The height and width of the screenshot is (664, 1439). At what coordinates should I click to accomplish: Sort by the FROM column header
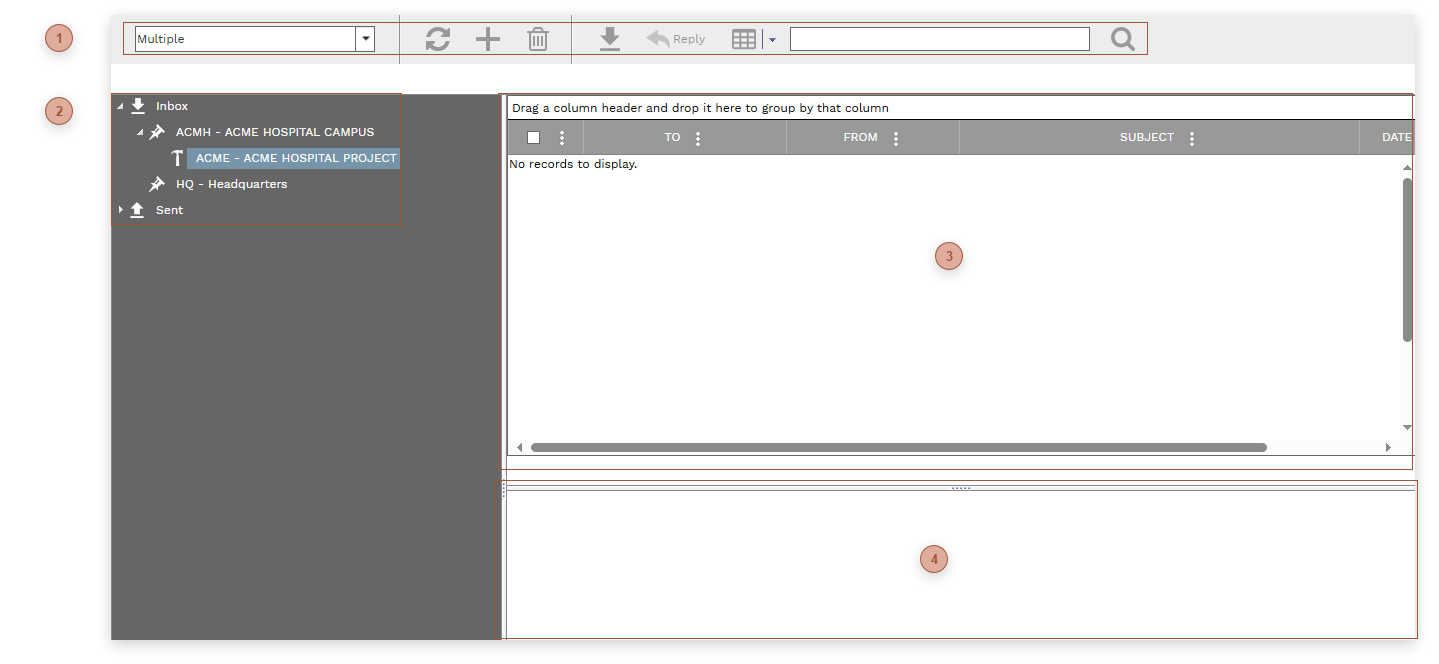860,138
